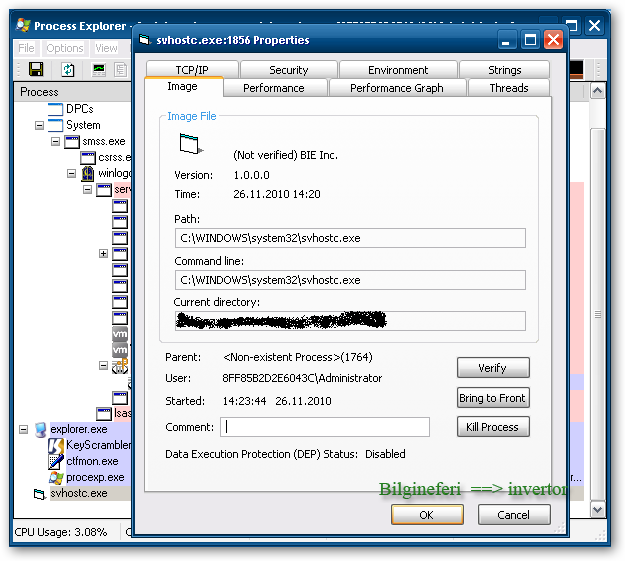Open the View menu in Process Explorer
Image resolution: width=625 pixels, height=561 pixels.
coord(106,48)
